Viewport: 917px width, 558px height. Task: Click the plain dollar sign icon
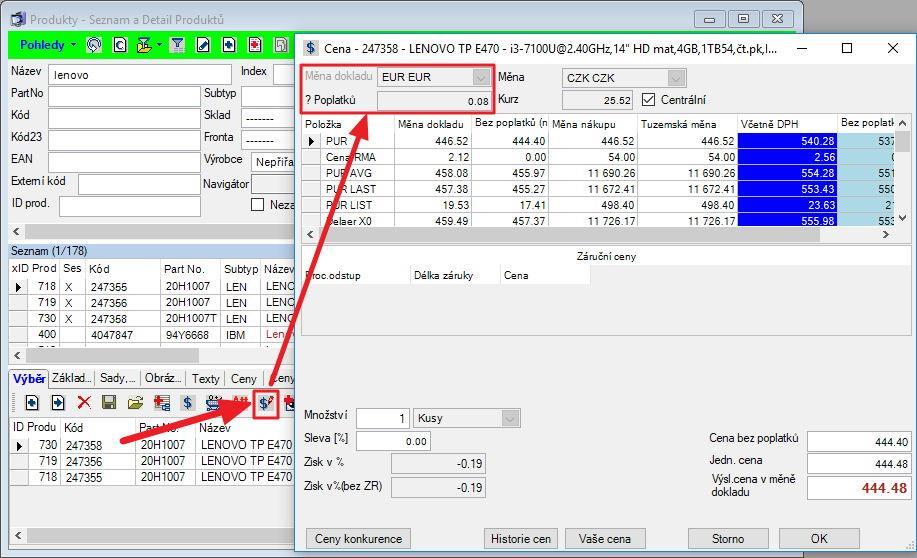coord(187,402)
